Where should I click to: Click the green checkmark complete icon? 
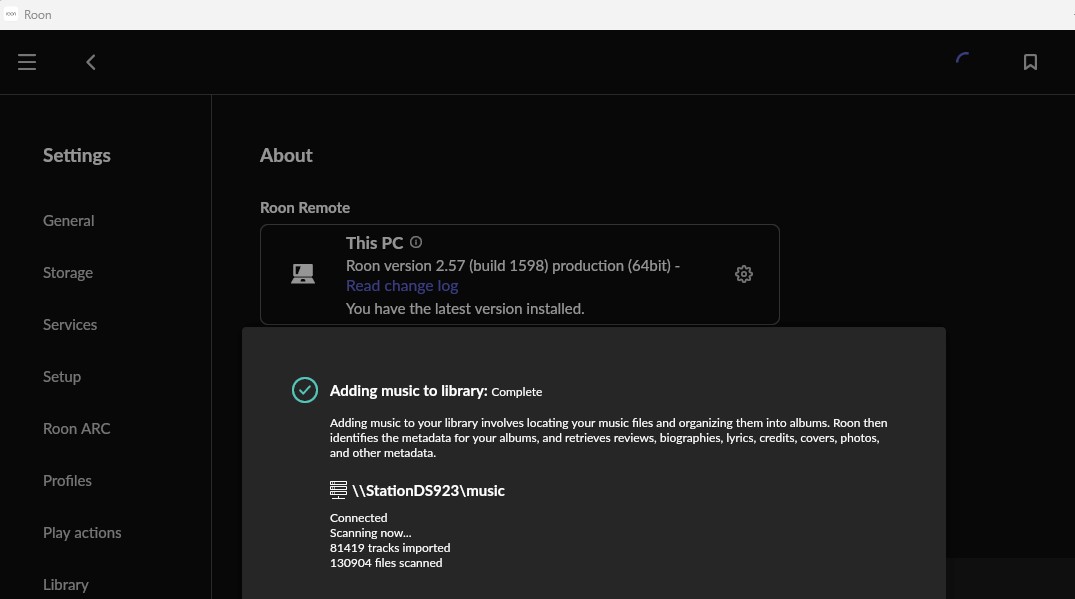(304, 390)
